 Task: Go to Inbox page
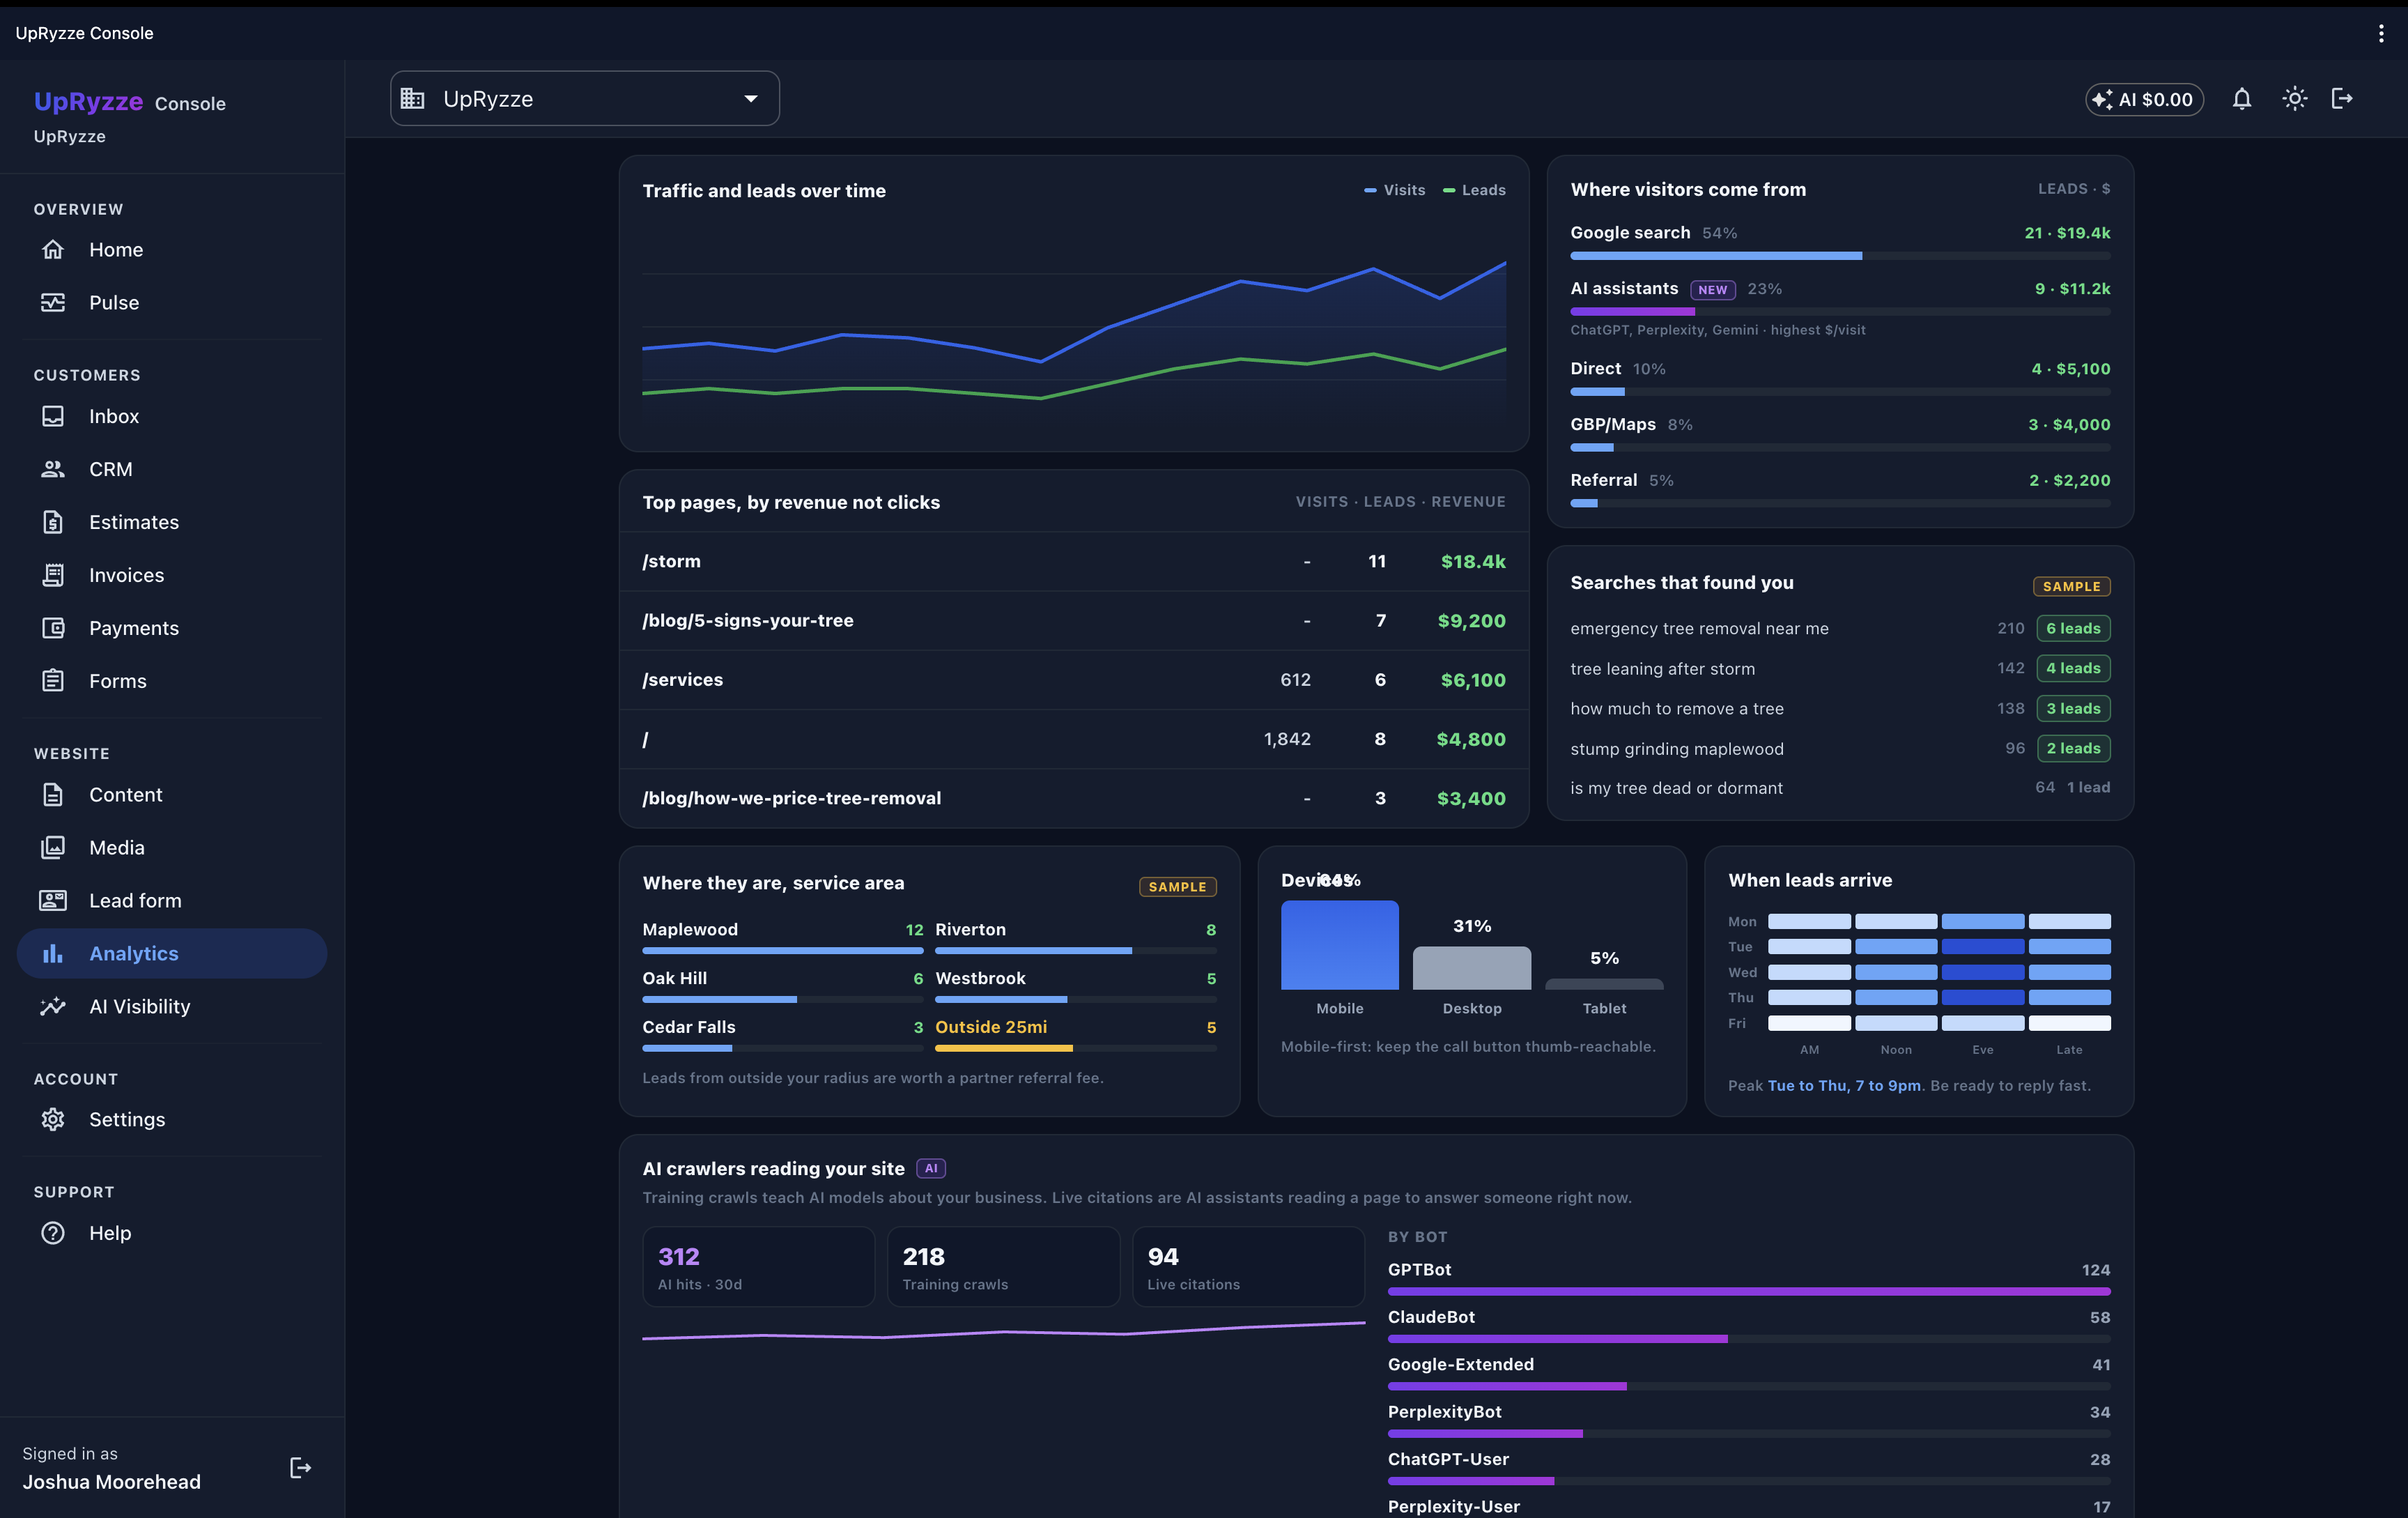(172, 416)
